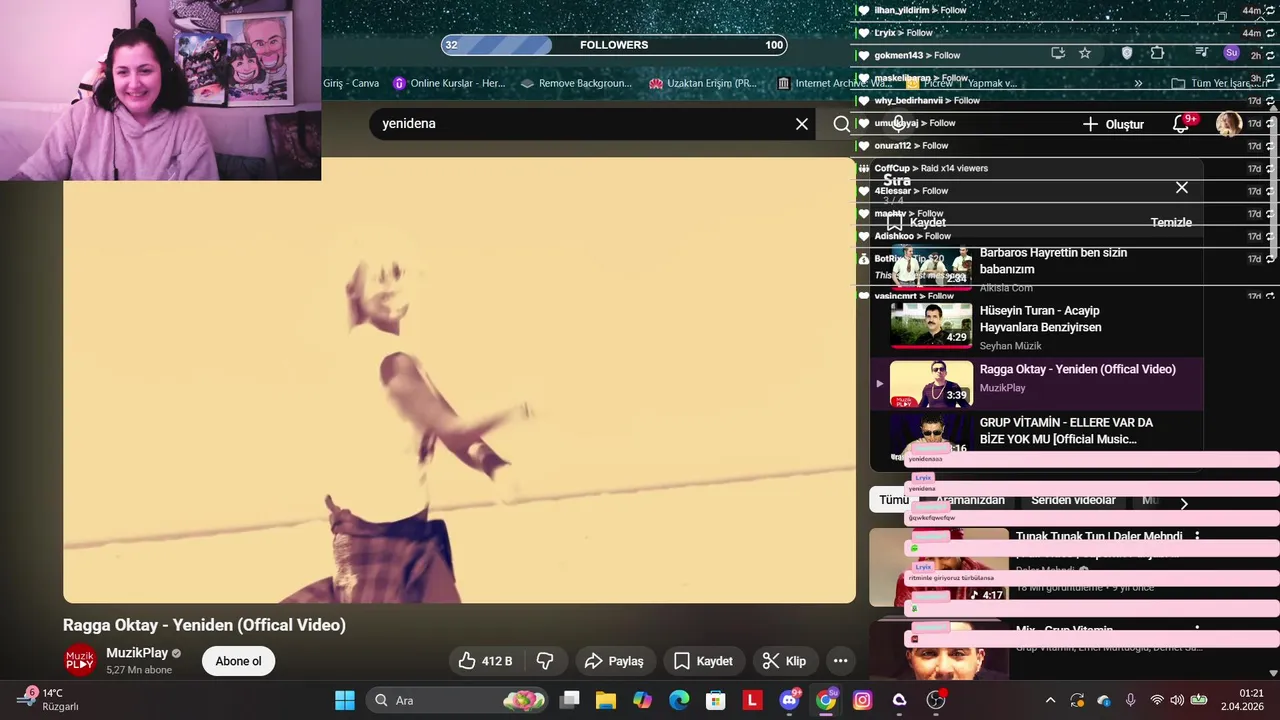Image resolution: width=1280 pixels, height=720 pixels.
Task: Open Windows Start menu
Action: pos(344,700)
